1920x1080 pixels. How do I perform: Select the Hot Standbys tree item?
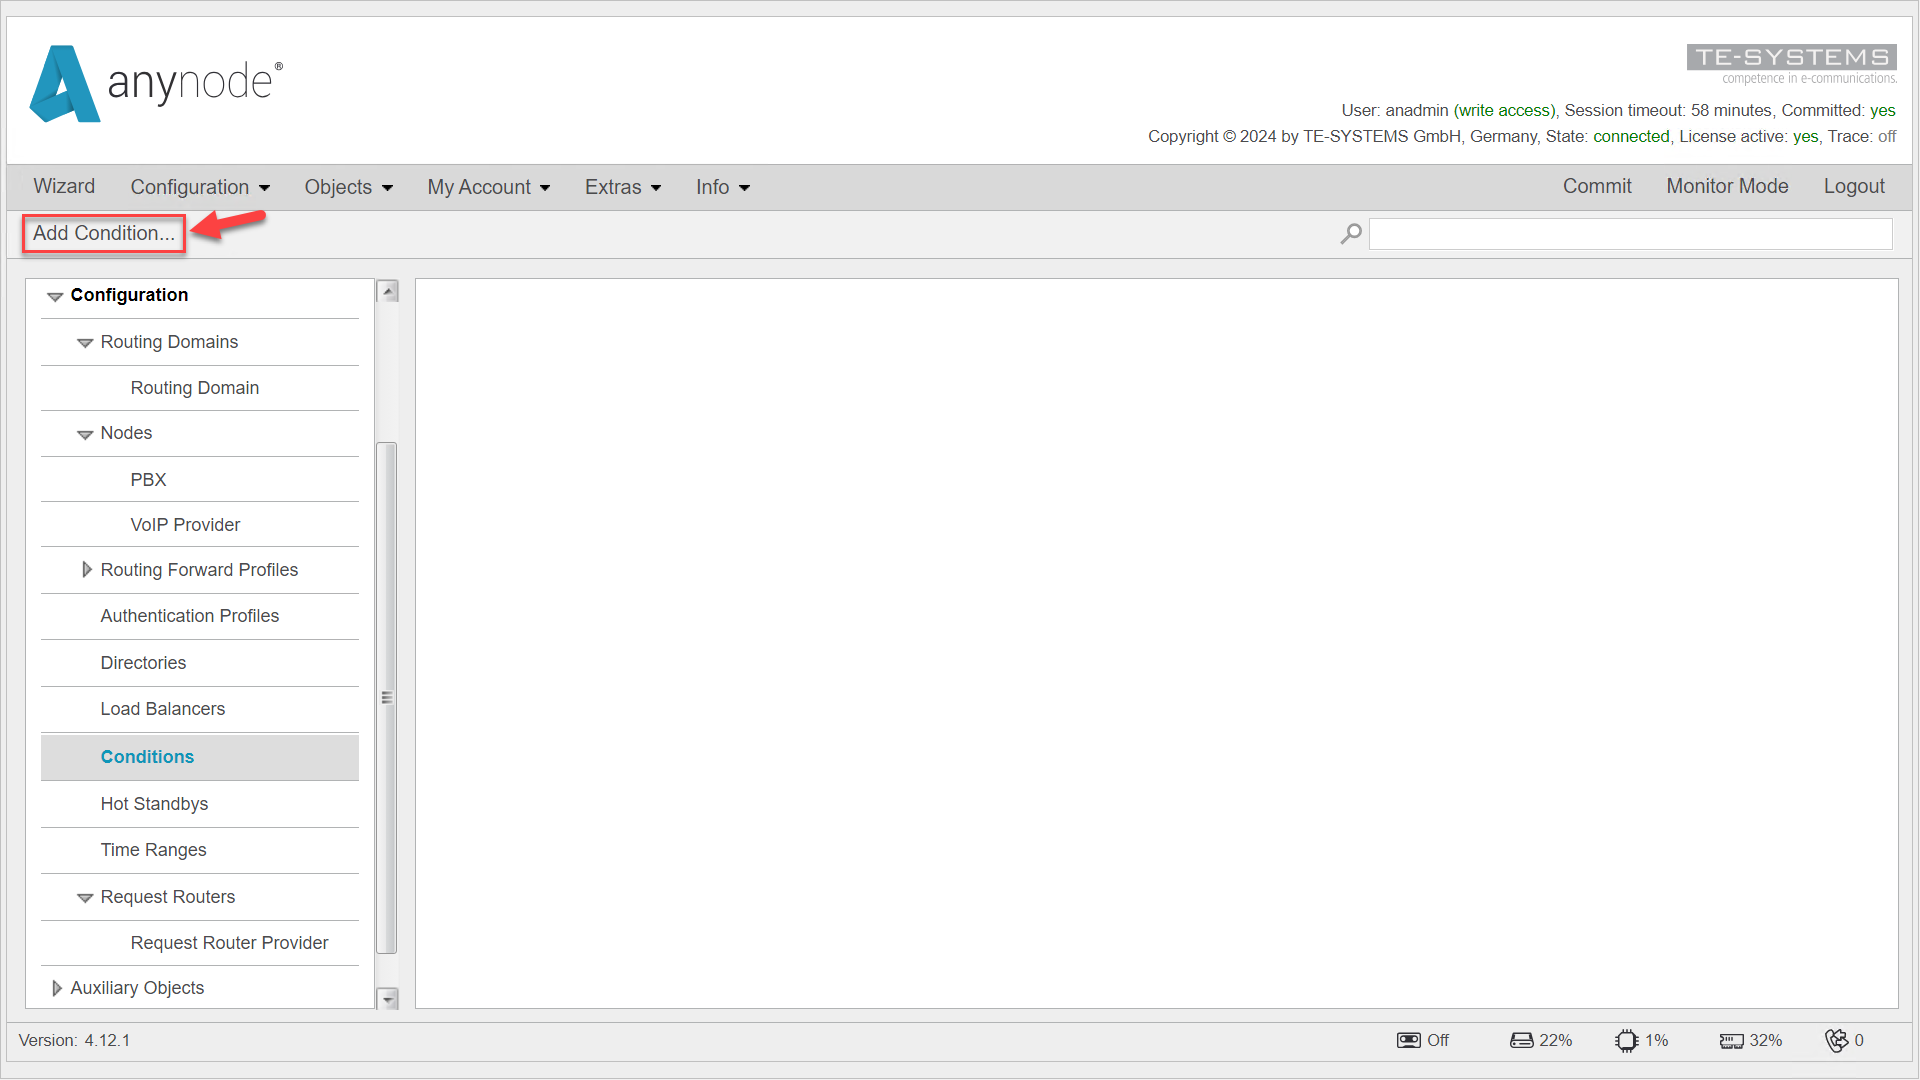156,803
